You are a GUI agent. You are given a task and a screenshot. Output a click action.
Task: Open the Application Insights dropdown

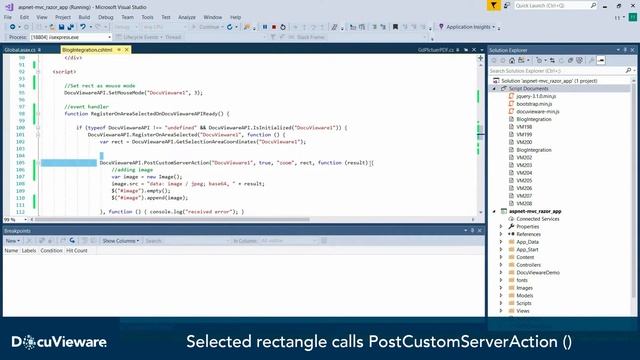(x=493, y=27)
